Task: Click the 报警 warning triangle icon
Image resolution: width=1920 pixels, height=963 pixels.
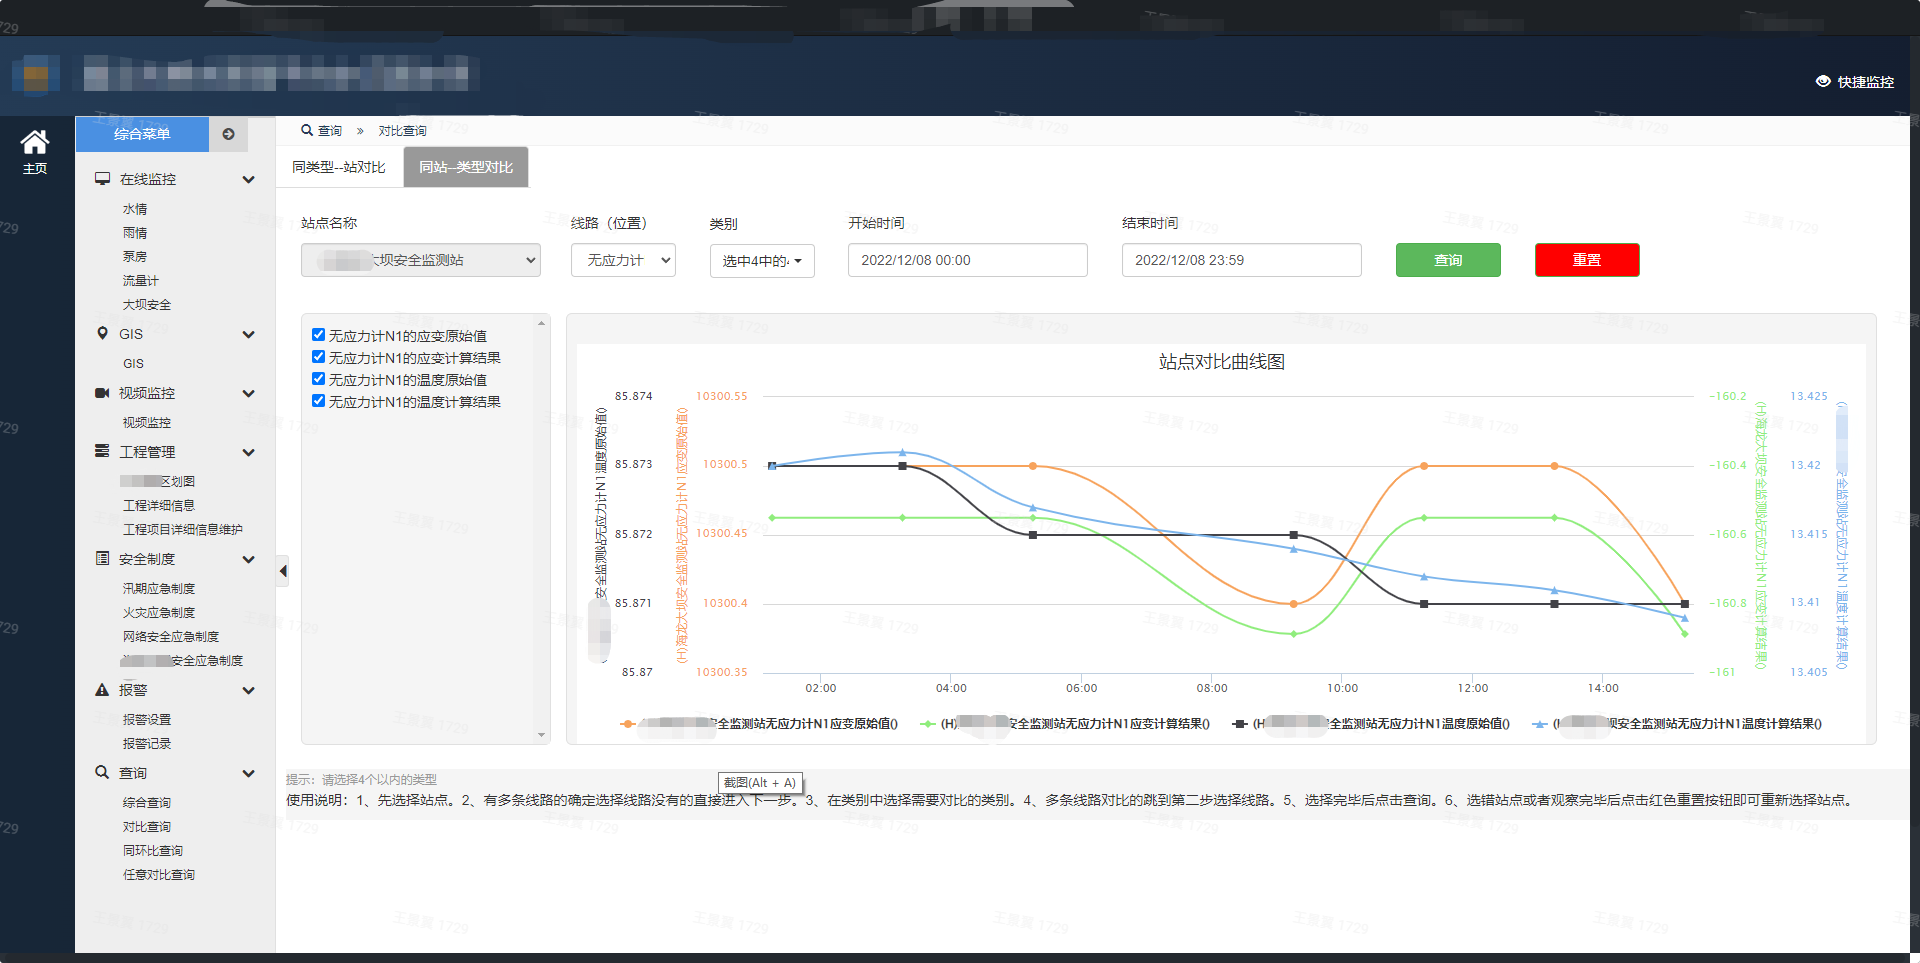Action: (x=102, y=690)
